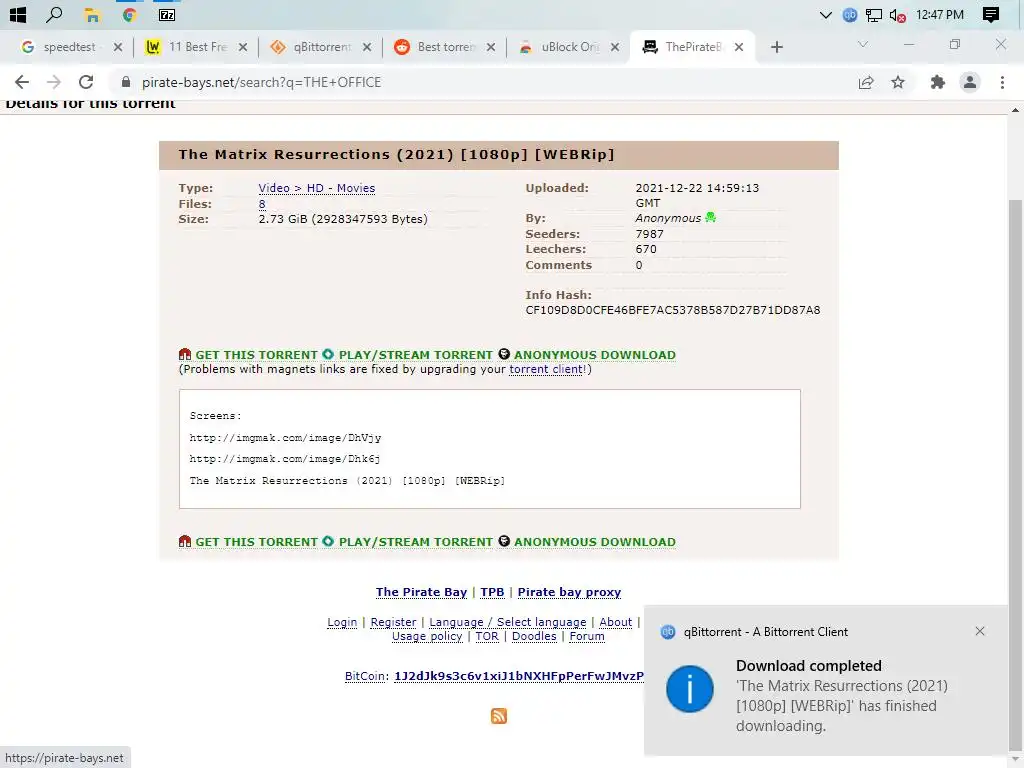1024x768 pixels.
Task: Open the taskbar search magnifier
Action: 54,14
